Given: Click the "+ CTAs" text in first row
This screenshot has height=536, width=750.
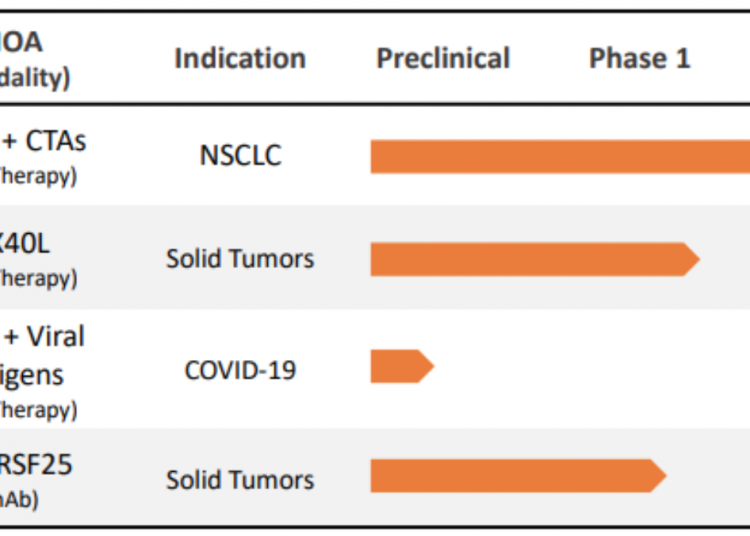Looking at the screenshot, I should (45, 141).
